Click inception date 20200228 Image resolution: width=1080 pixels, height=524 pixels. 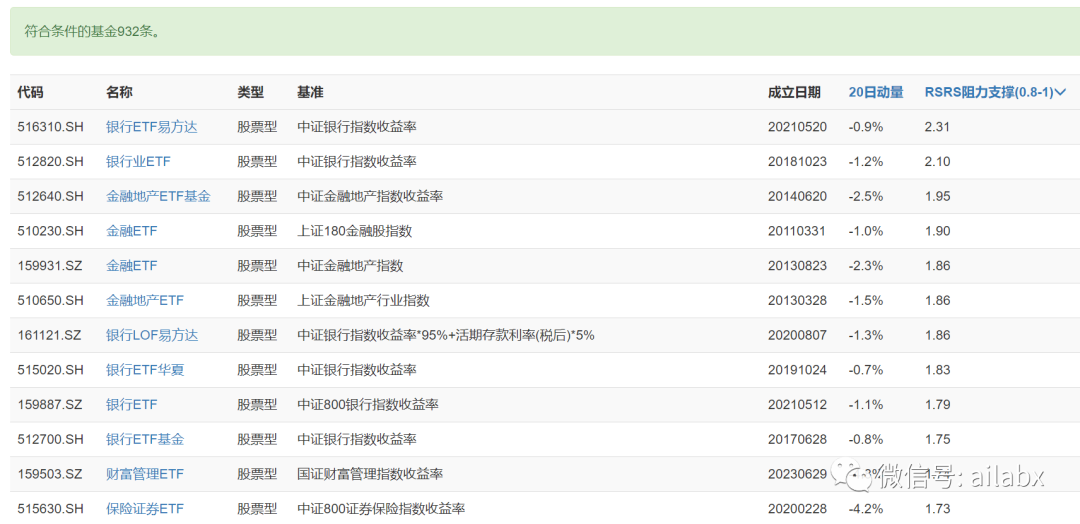pos(797,509)
